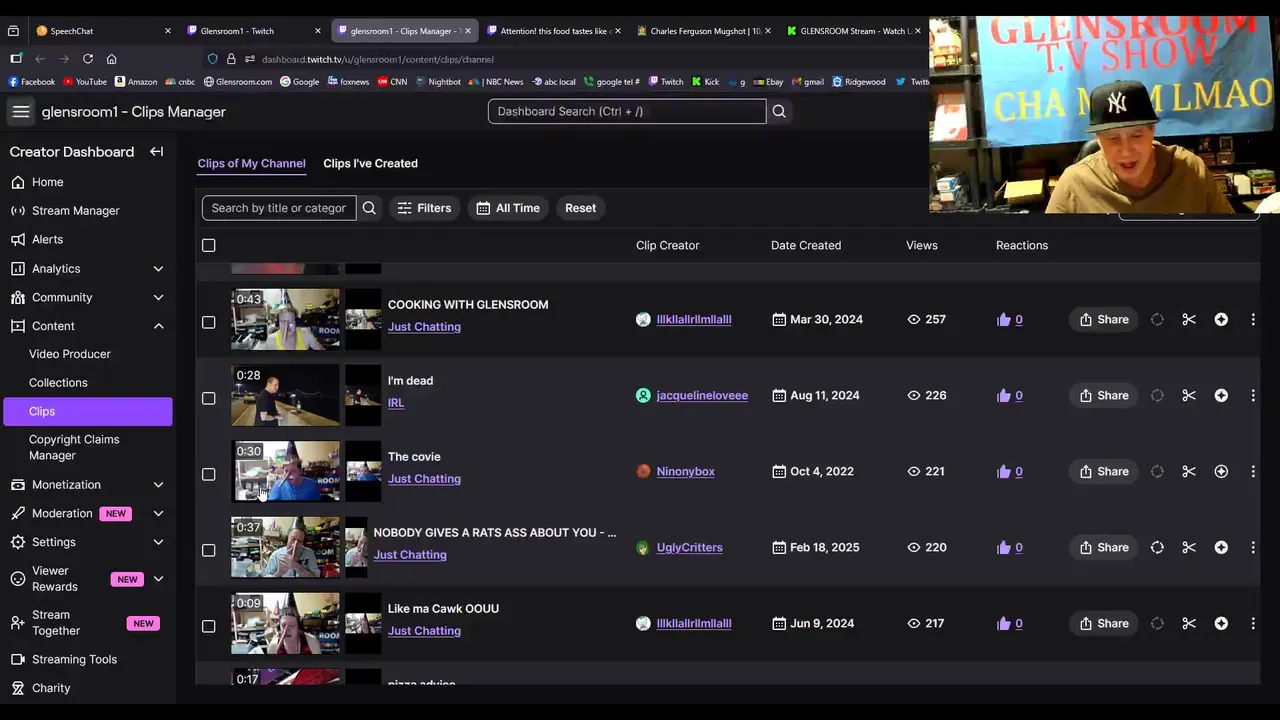Open the 0:37 NOBODY GIVES A RATS thumbnail

[x=286, y=547]
